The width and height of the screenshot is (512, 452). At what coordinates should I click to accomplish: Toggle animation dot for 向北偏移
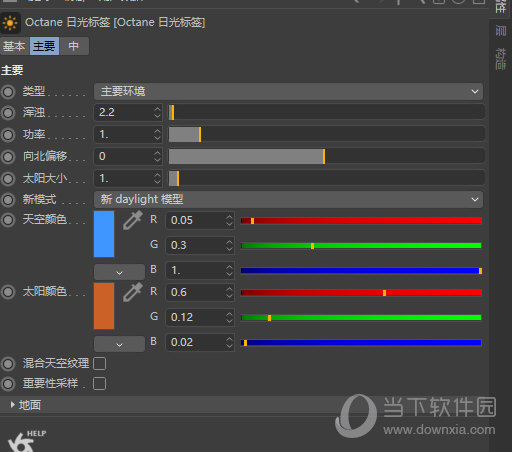click(x=8, y=157)
